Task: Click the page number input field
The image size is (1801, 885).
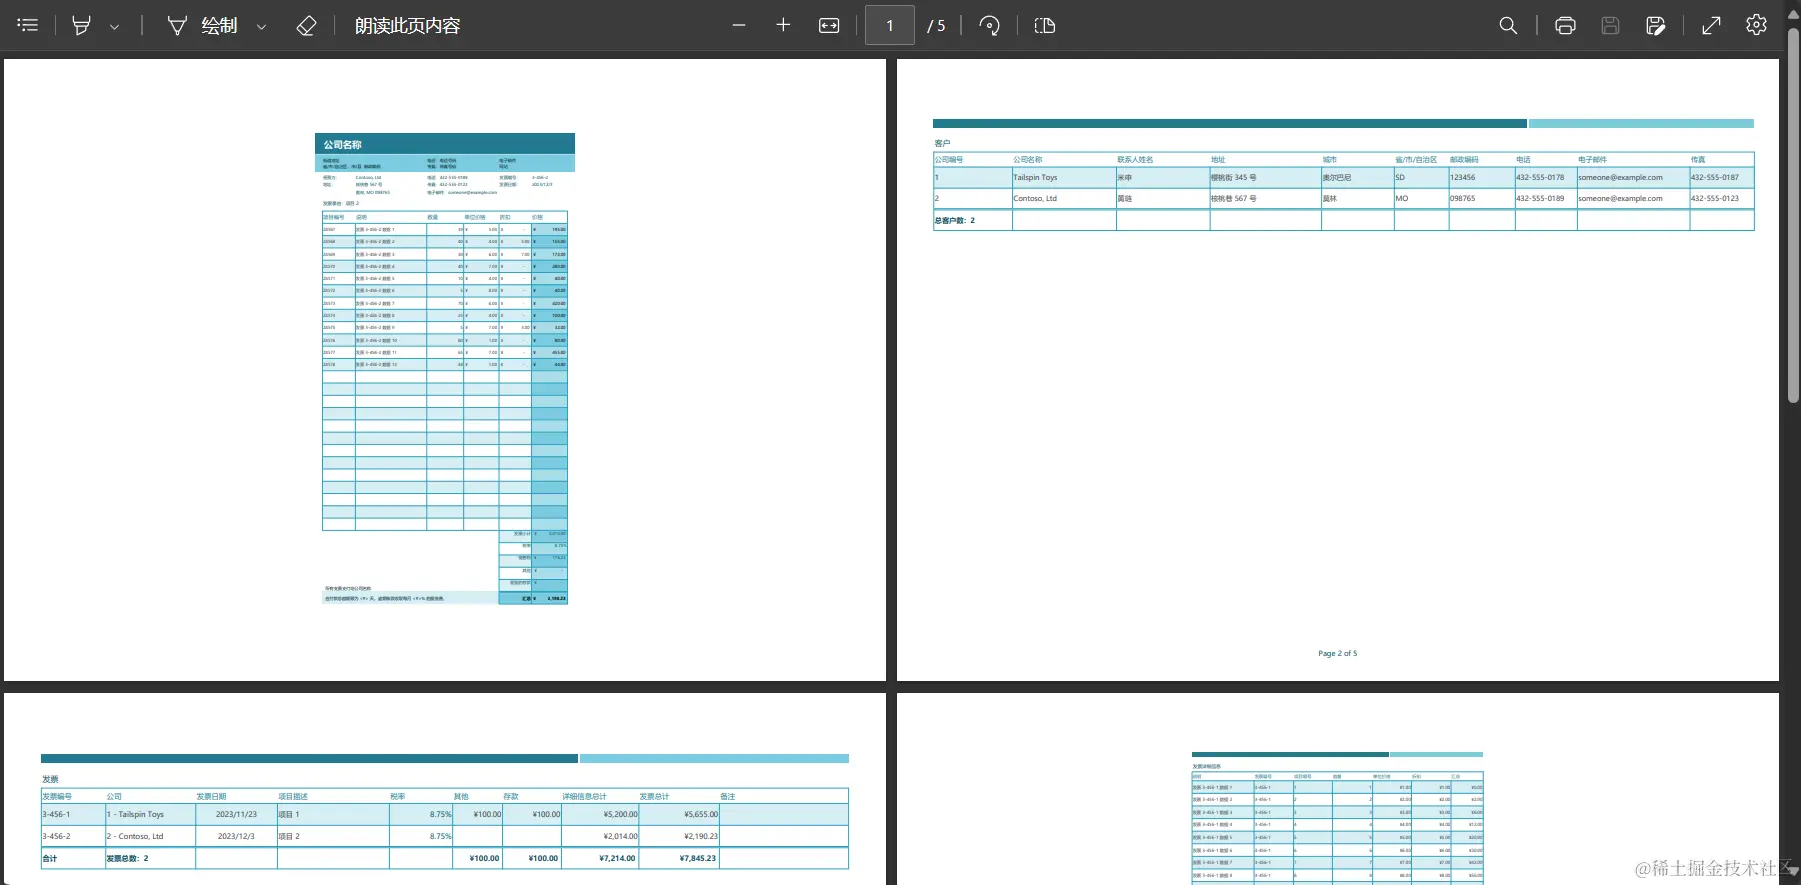Action: tap(889, 25)
